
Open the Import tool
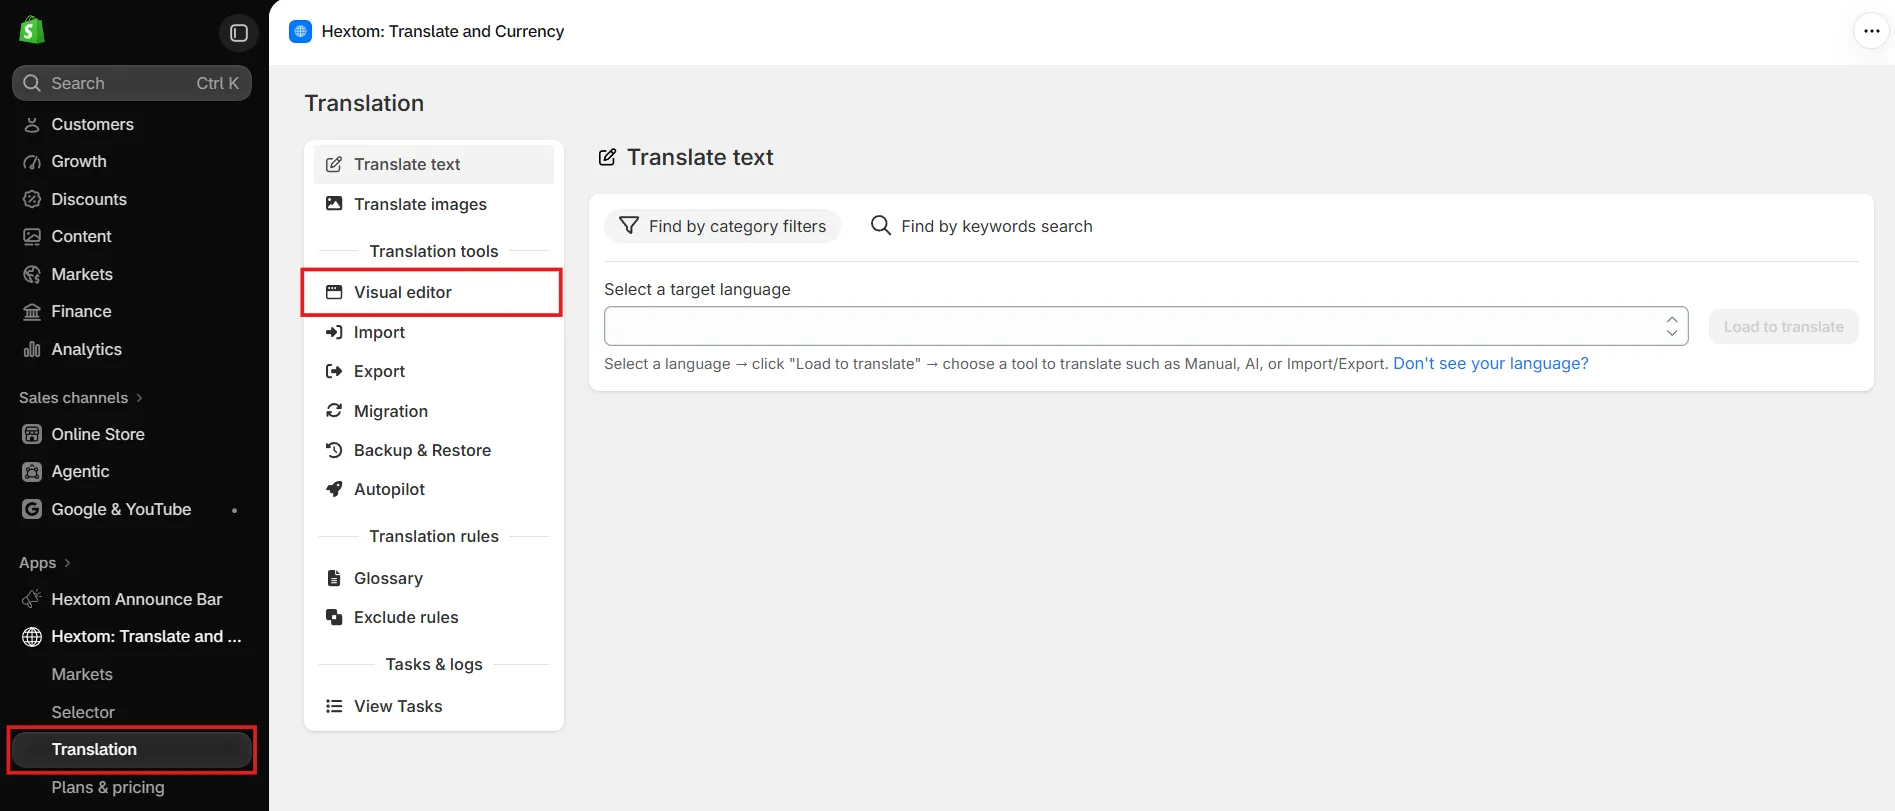click(434, 332)
